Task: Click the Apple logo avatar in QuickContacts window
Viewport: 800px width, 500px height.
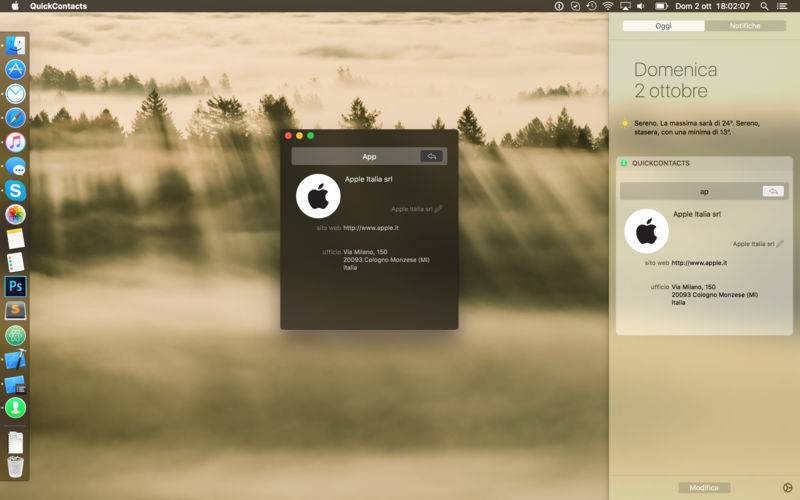Action: point(318,196)
